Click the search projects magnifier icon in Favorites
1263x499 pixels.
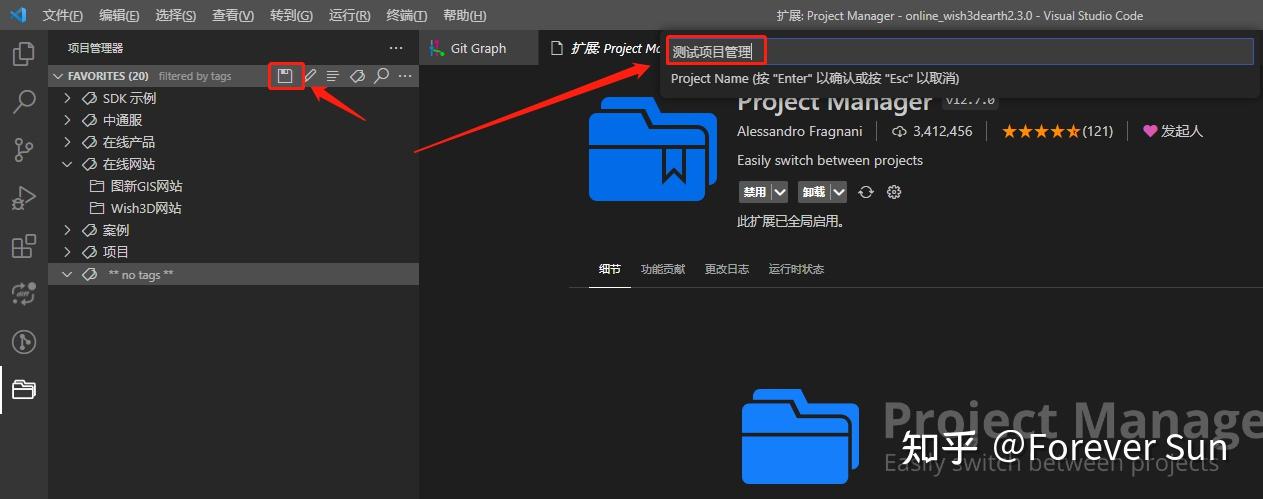pyautogui.click(x=381, y=76)
